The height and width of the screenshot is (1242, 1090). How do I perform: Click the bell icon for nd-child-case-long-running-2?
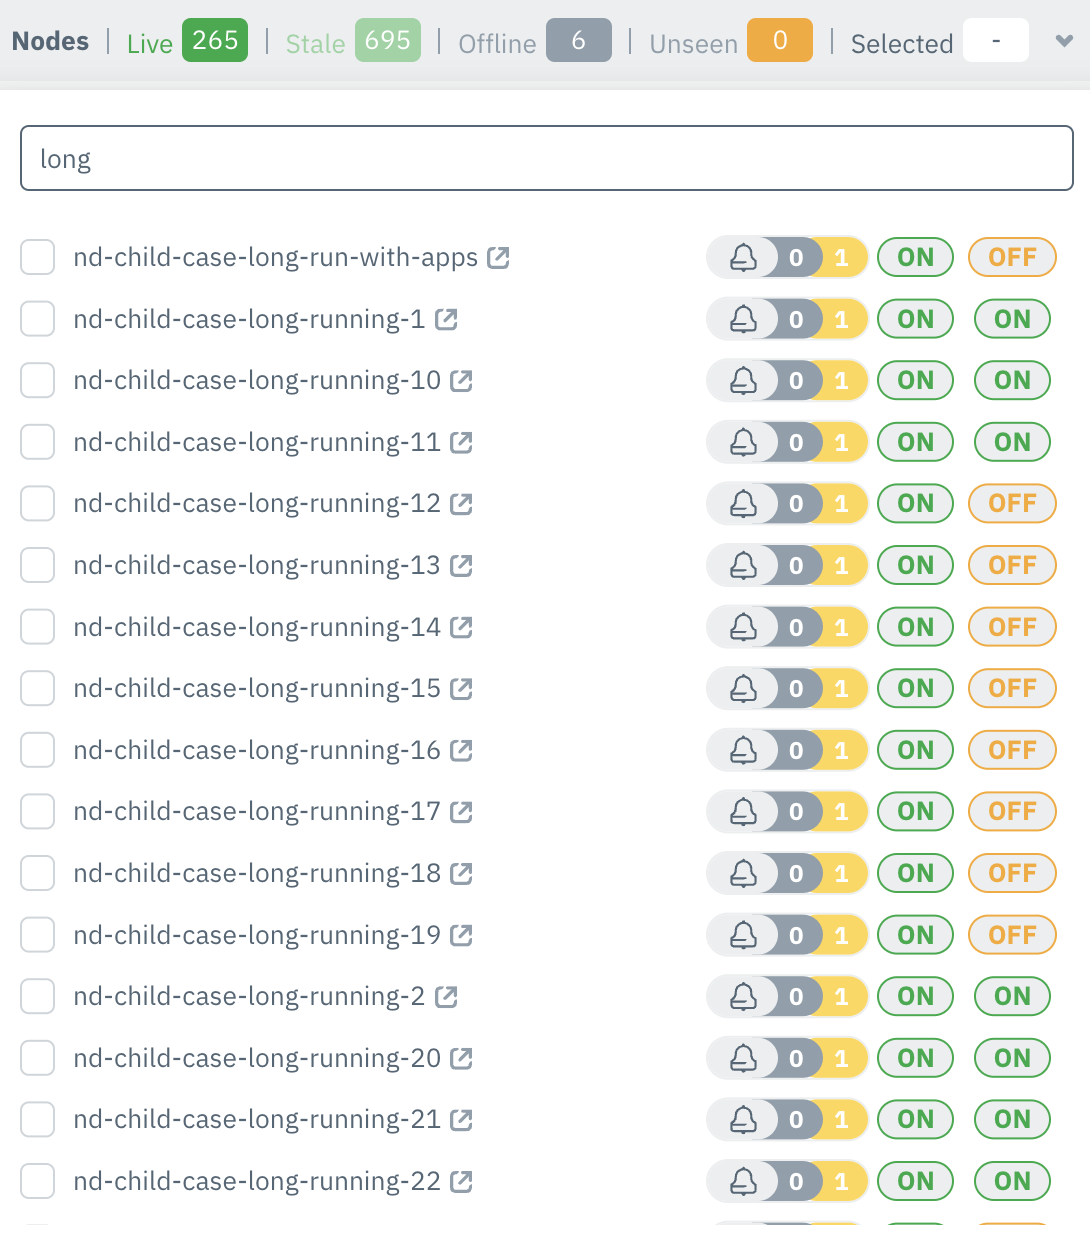(x=742, y=996)
